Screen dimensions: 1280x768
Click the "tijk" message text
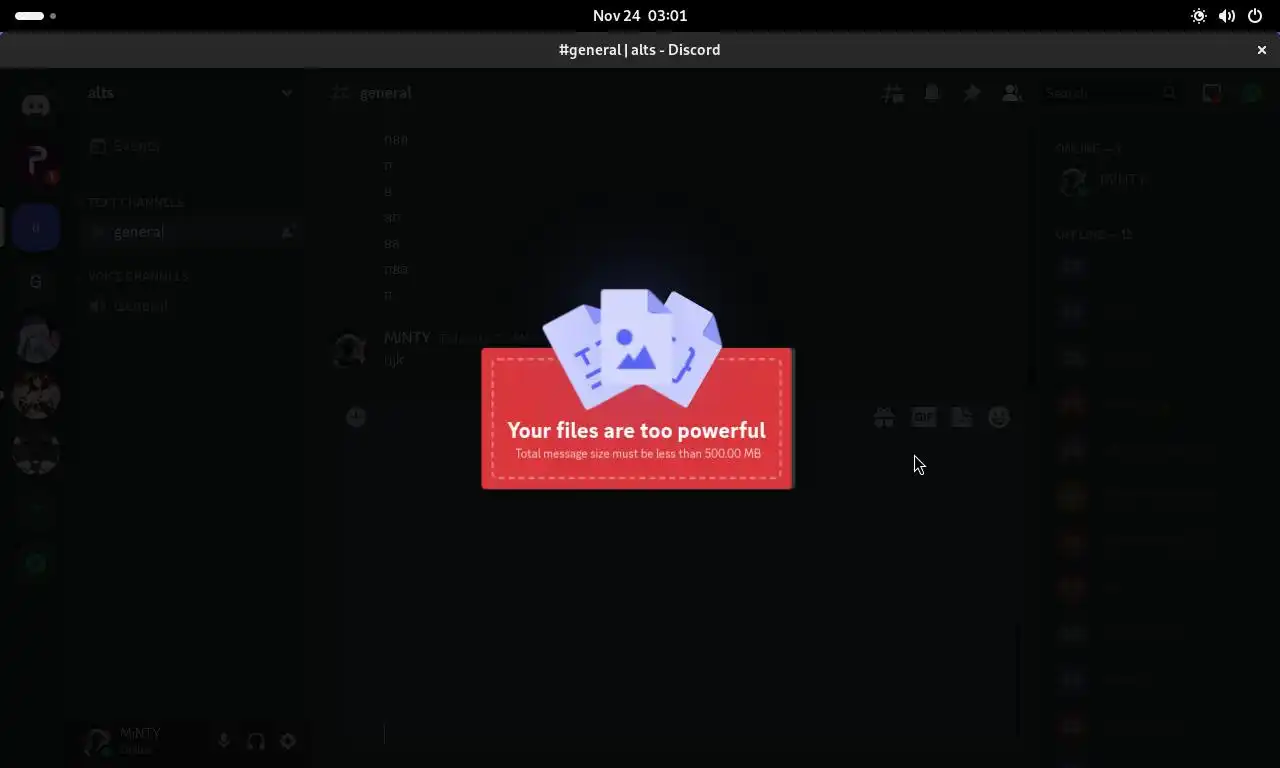pos(394,360)
